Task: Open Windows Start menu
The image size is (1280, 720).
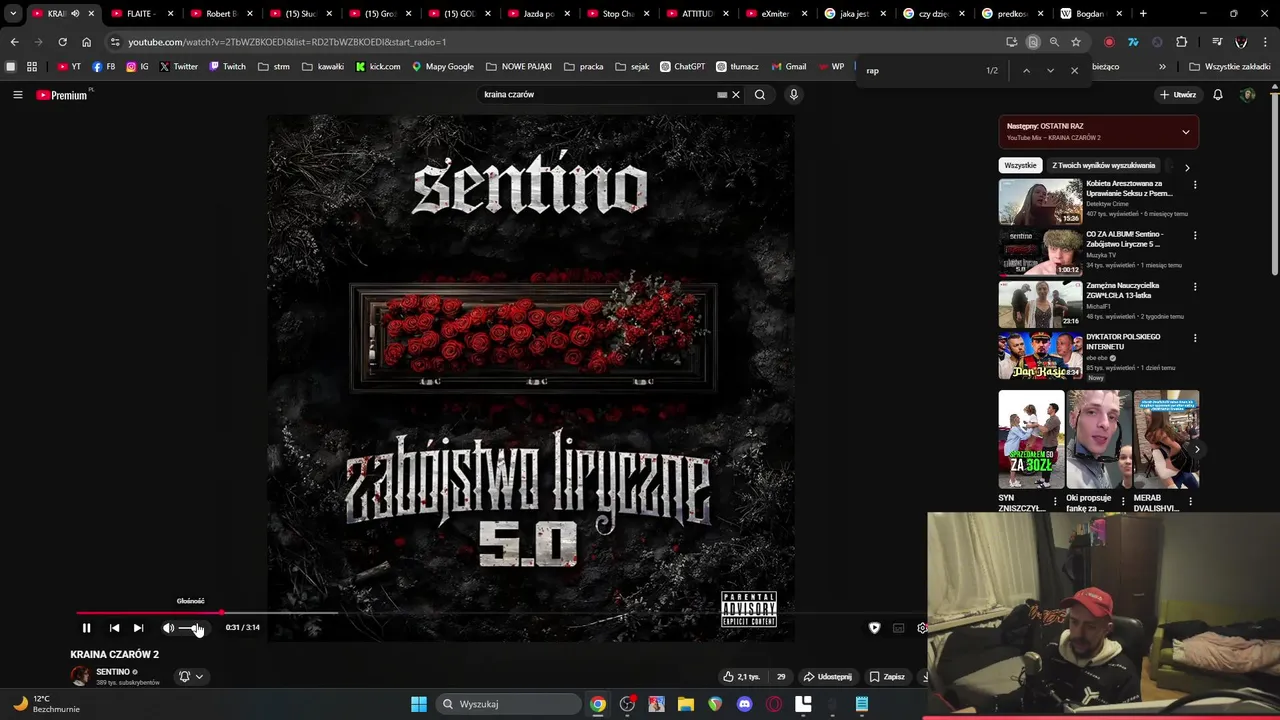Action: [x=419, y=704]
